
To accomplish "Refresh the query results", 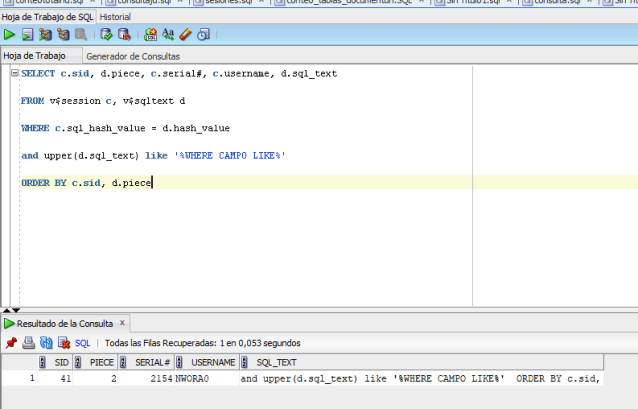I will pyautogui.click(x=46, y=342).
